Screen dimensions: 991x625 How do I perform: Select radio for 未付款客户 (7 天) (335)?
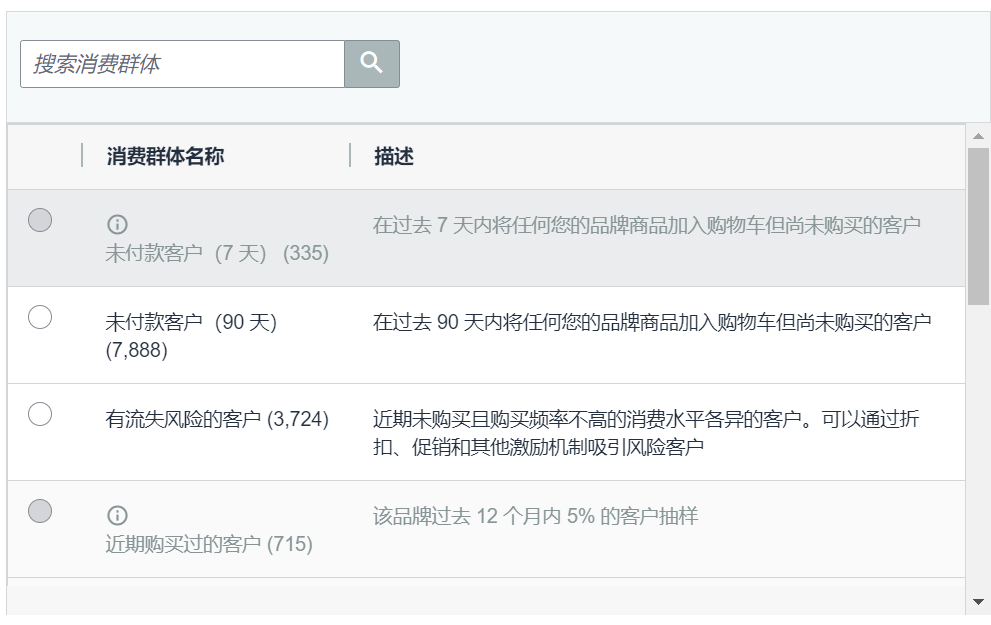tap(40, 220)
